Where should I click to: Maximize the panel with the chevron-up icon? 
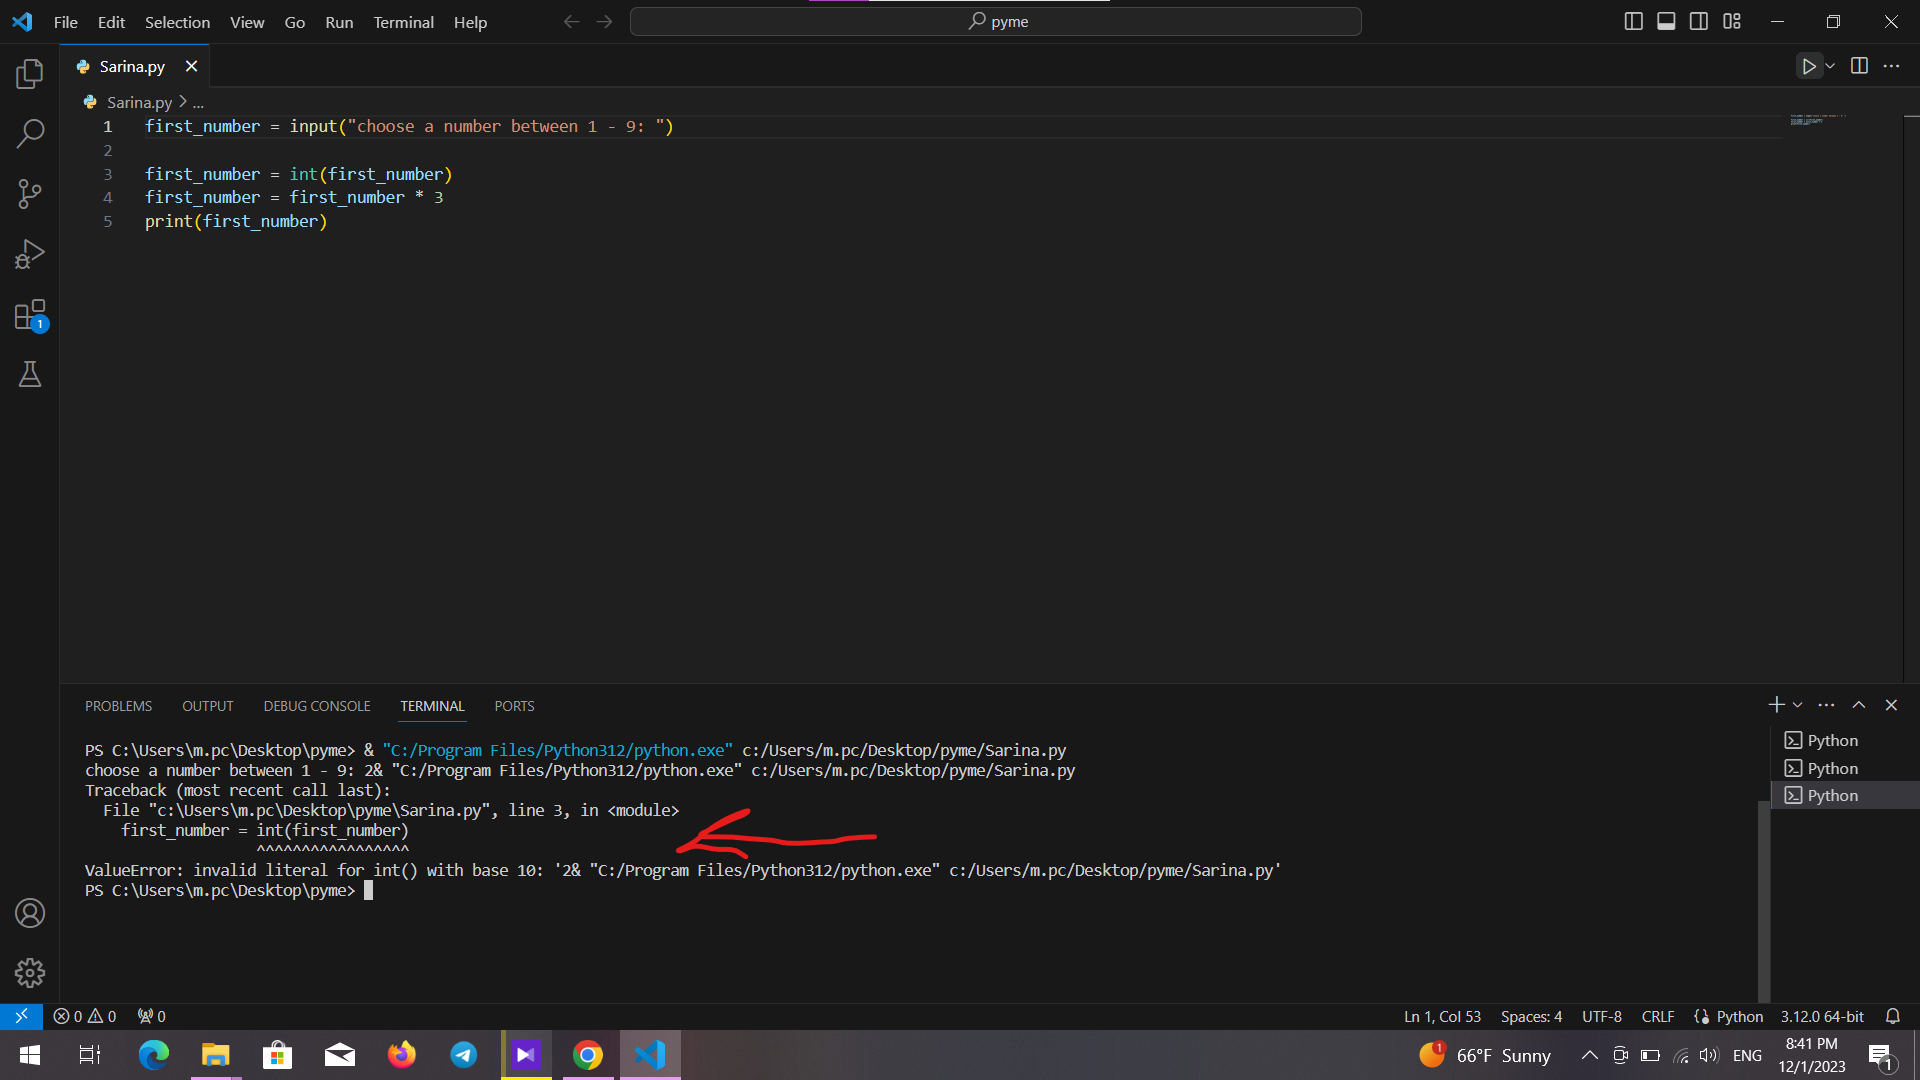[1859, 705]
